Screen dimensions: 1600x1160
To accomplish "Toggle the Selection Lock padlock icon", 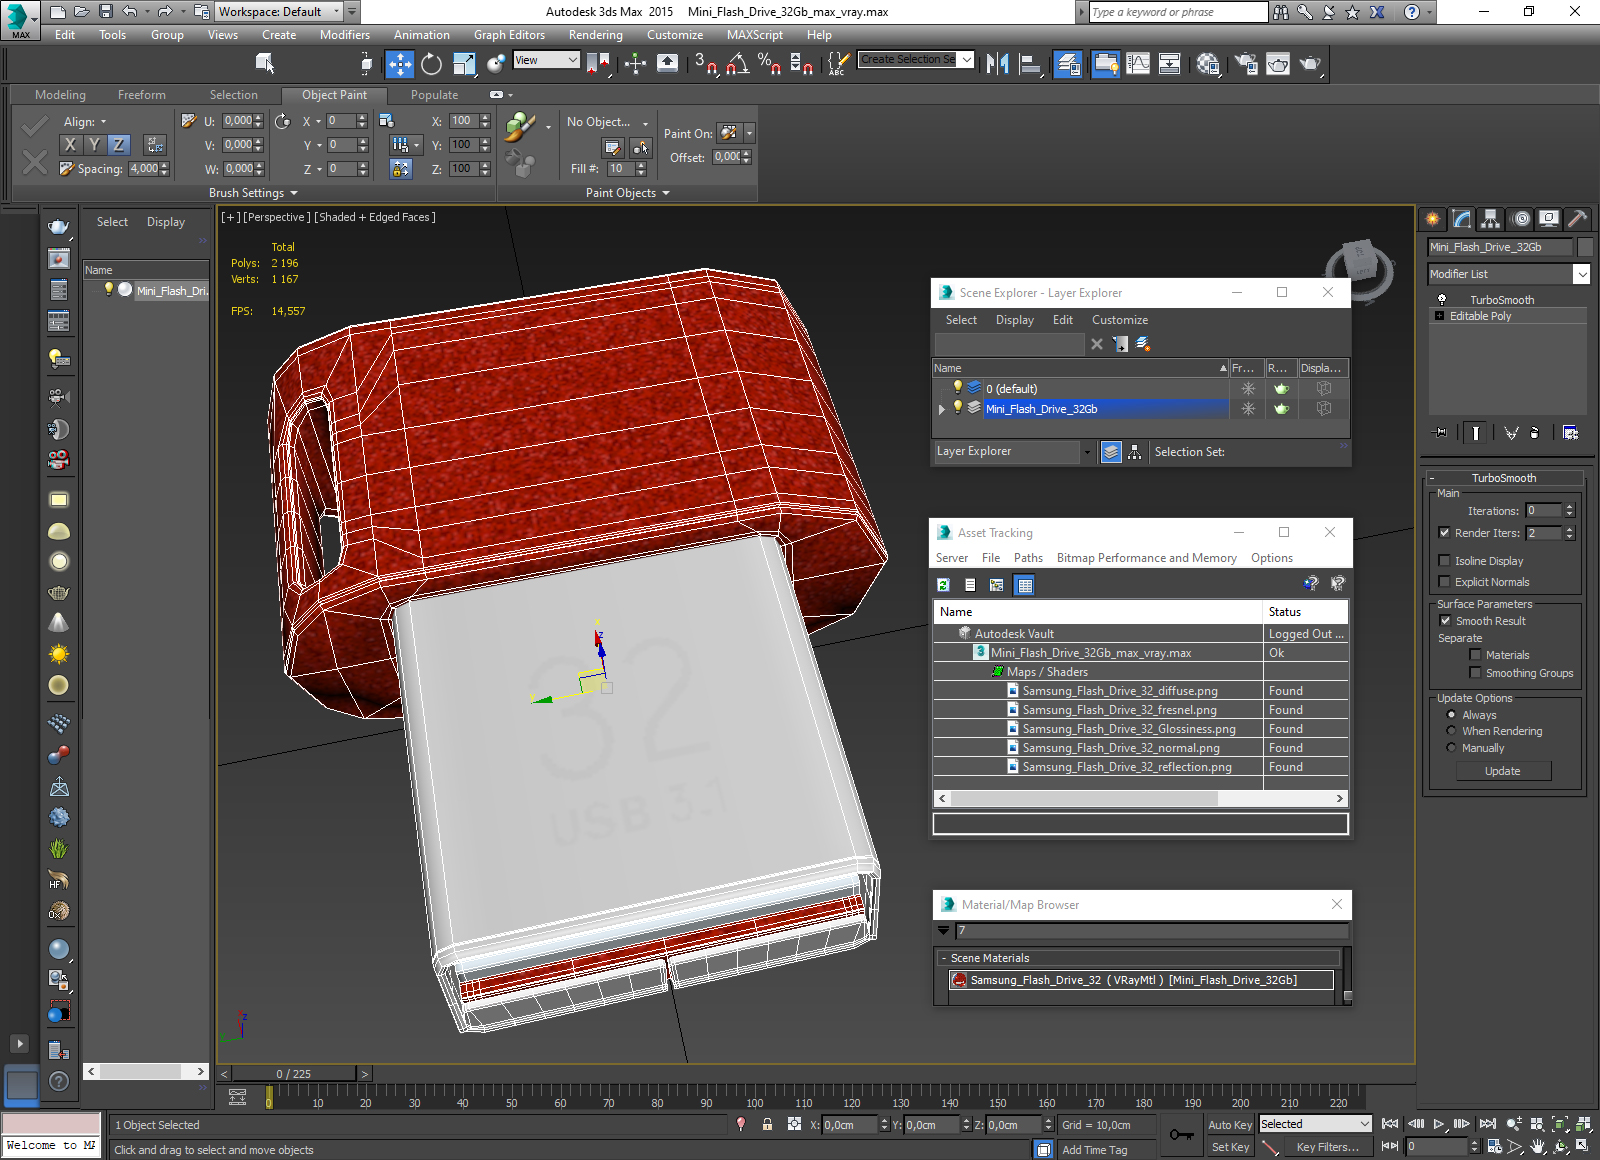I will pyautogui.click(x=767, y=1124).
